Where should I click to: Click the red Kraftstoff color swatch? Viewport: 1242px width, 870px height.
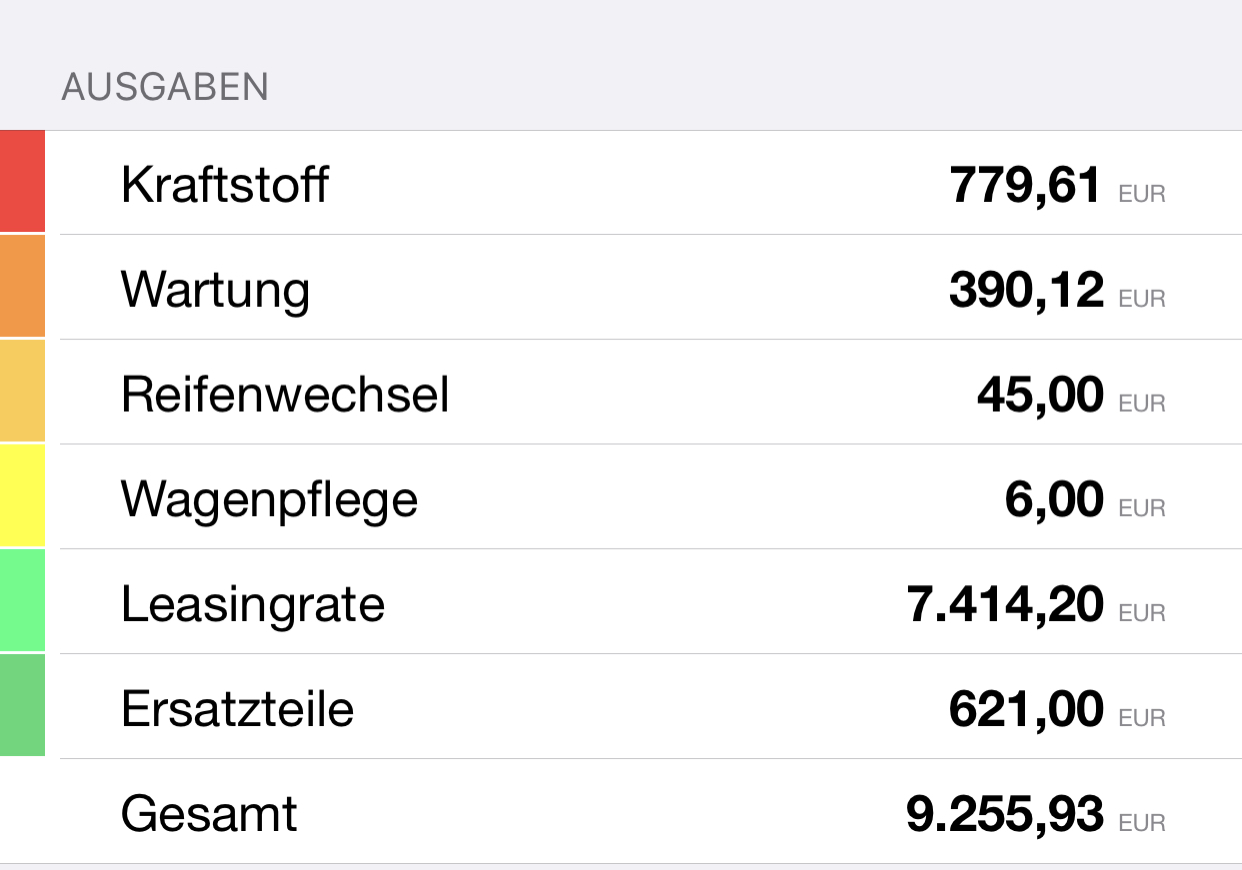pyautogui.click(x=22, y=182)
